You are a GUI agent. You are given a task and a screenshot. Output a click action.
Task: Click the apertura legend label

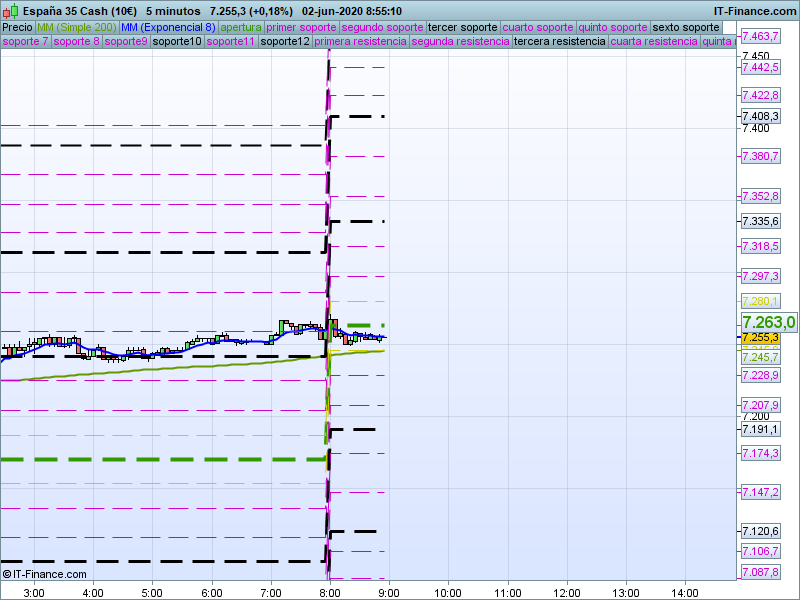241,27
